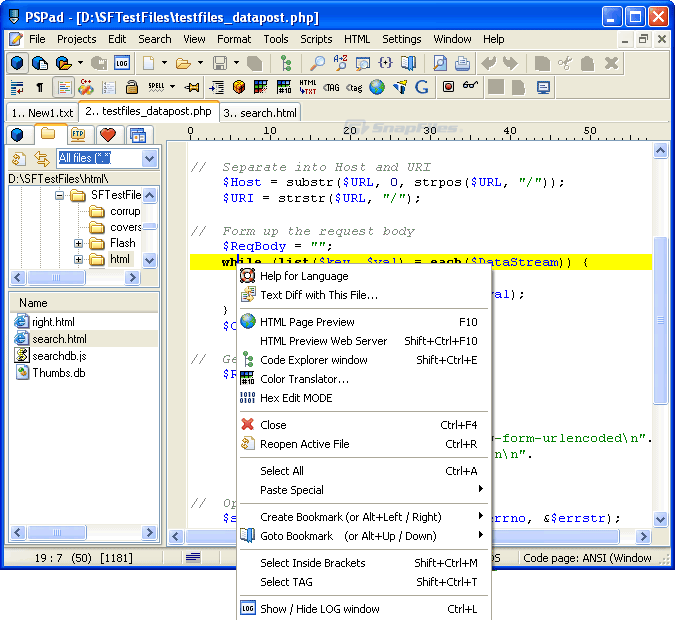Select Hex Edit MODE menu entry
This screenshot has height=626, width=675.
(x=364, y=398)
